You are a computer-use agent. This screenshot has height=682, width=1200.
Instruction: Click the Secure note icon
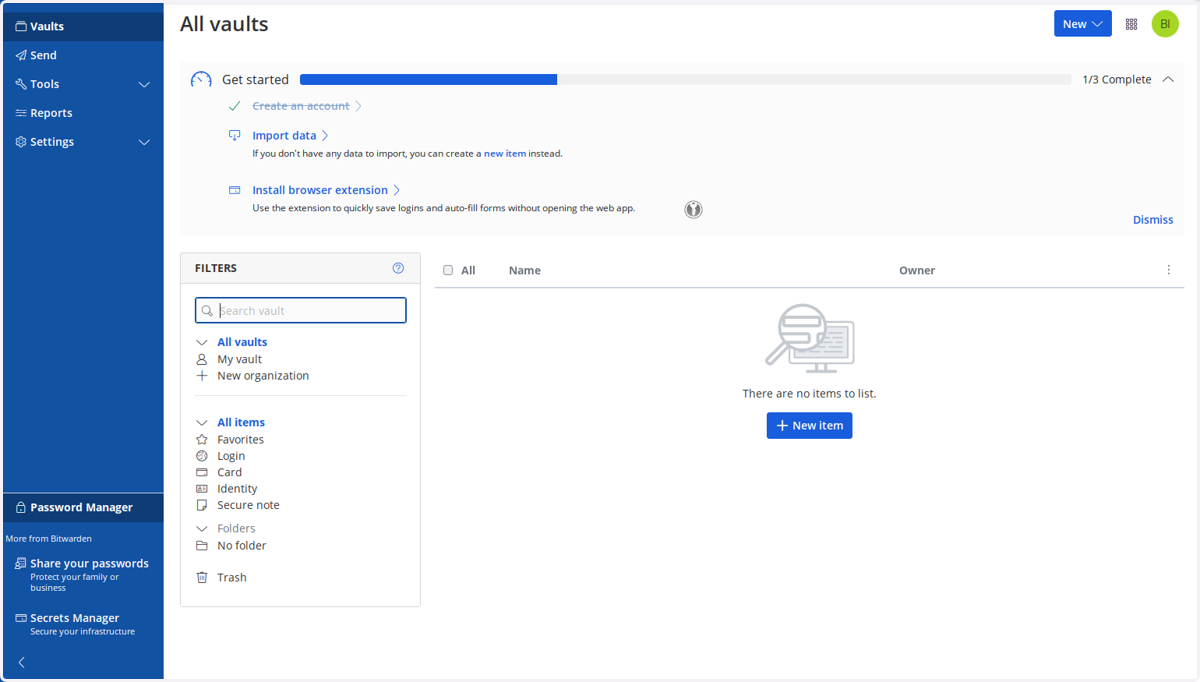click(x=202, y=505)
